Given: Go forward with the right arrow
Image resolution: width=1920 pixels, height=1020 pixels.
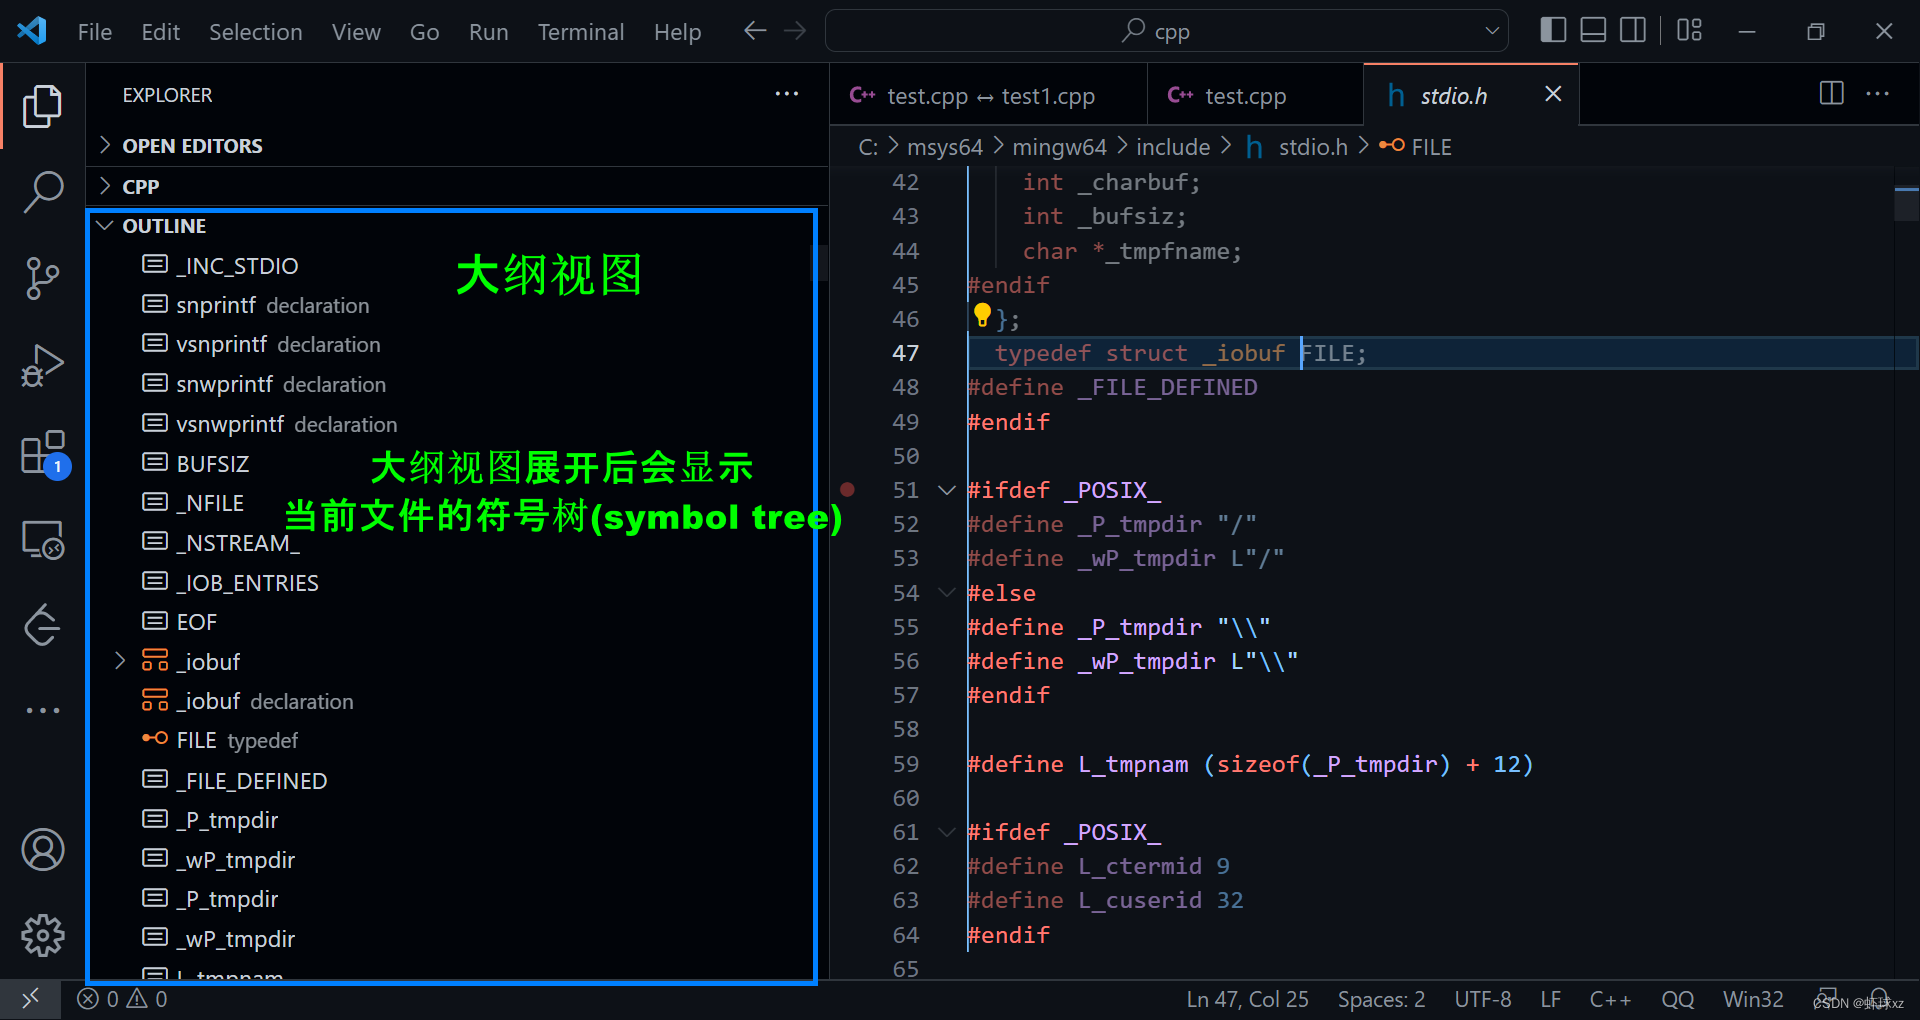Looking at the screenshot, I should point(795,31).
